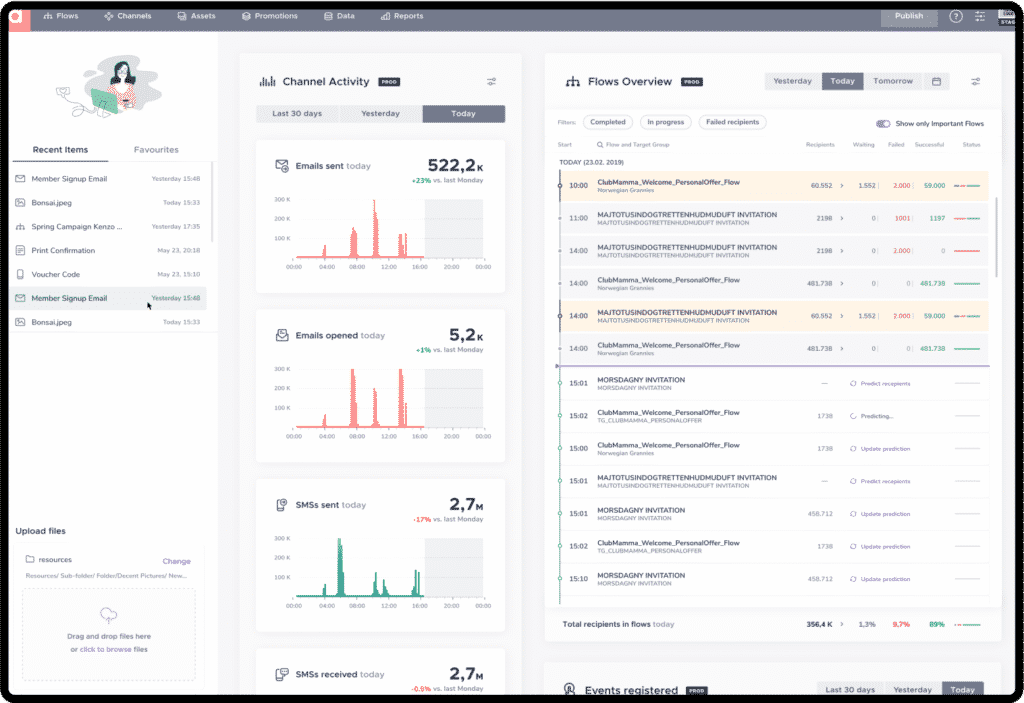Expand recipients chevron in the 10:00 flow row

point(842,186)
